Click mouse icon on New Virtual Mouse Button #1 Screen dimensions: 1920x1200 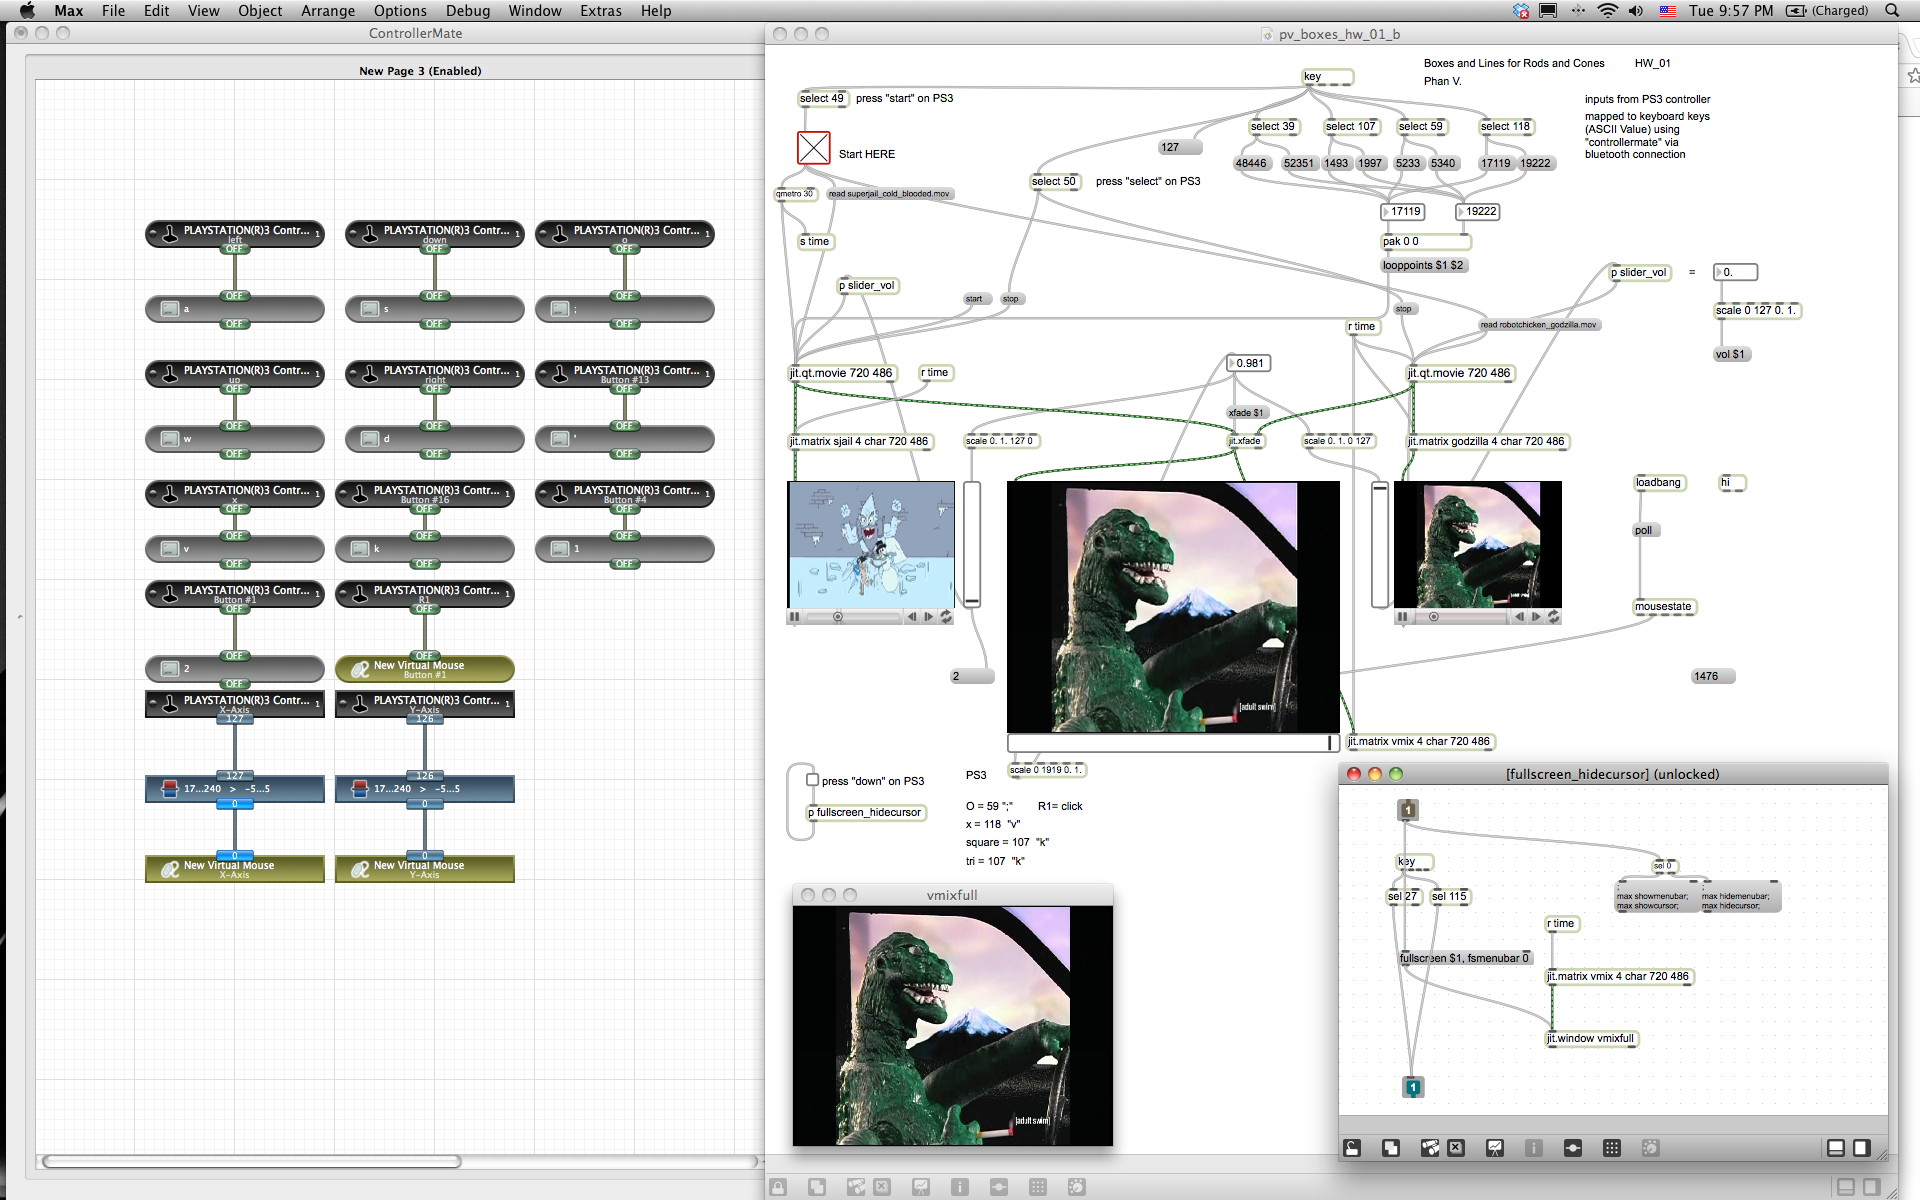tap(360, 669)
